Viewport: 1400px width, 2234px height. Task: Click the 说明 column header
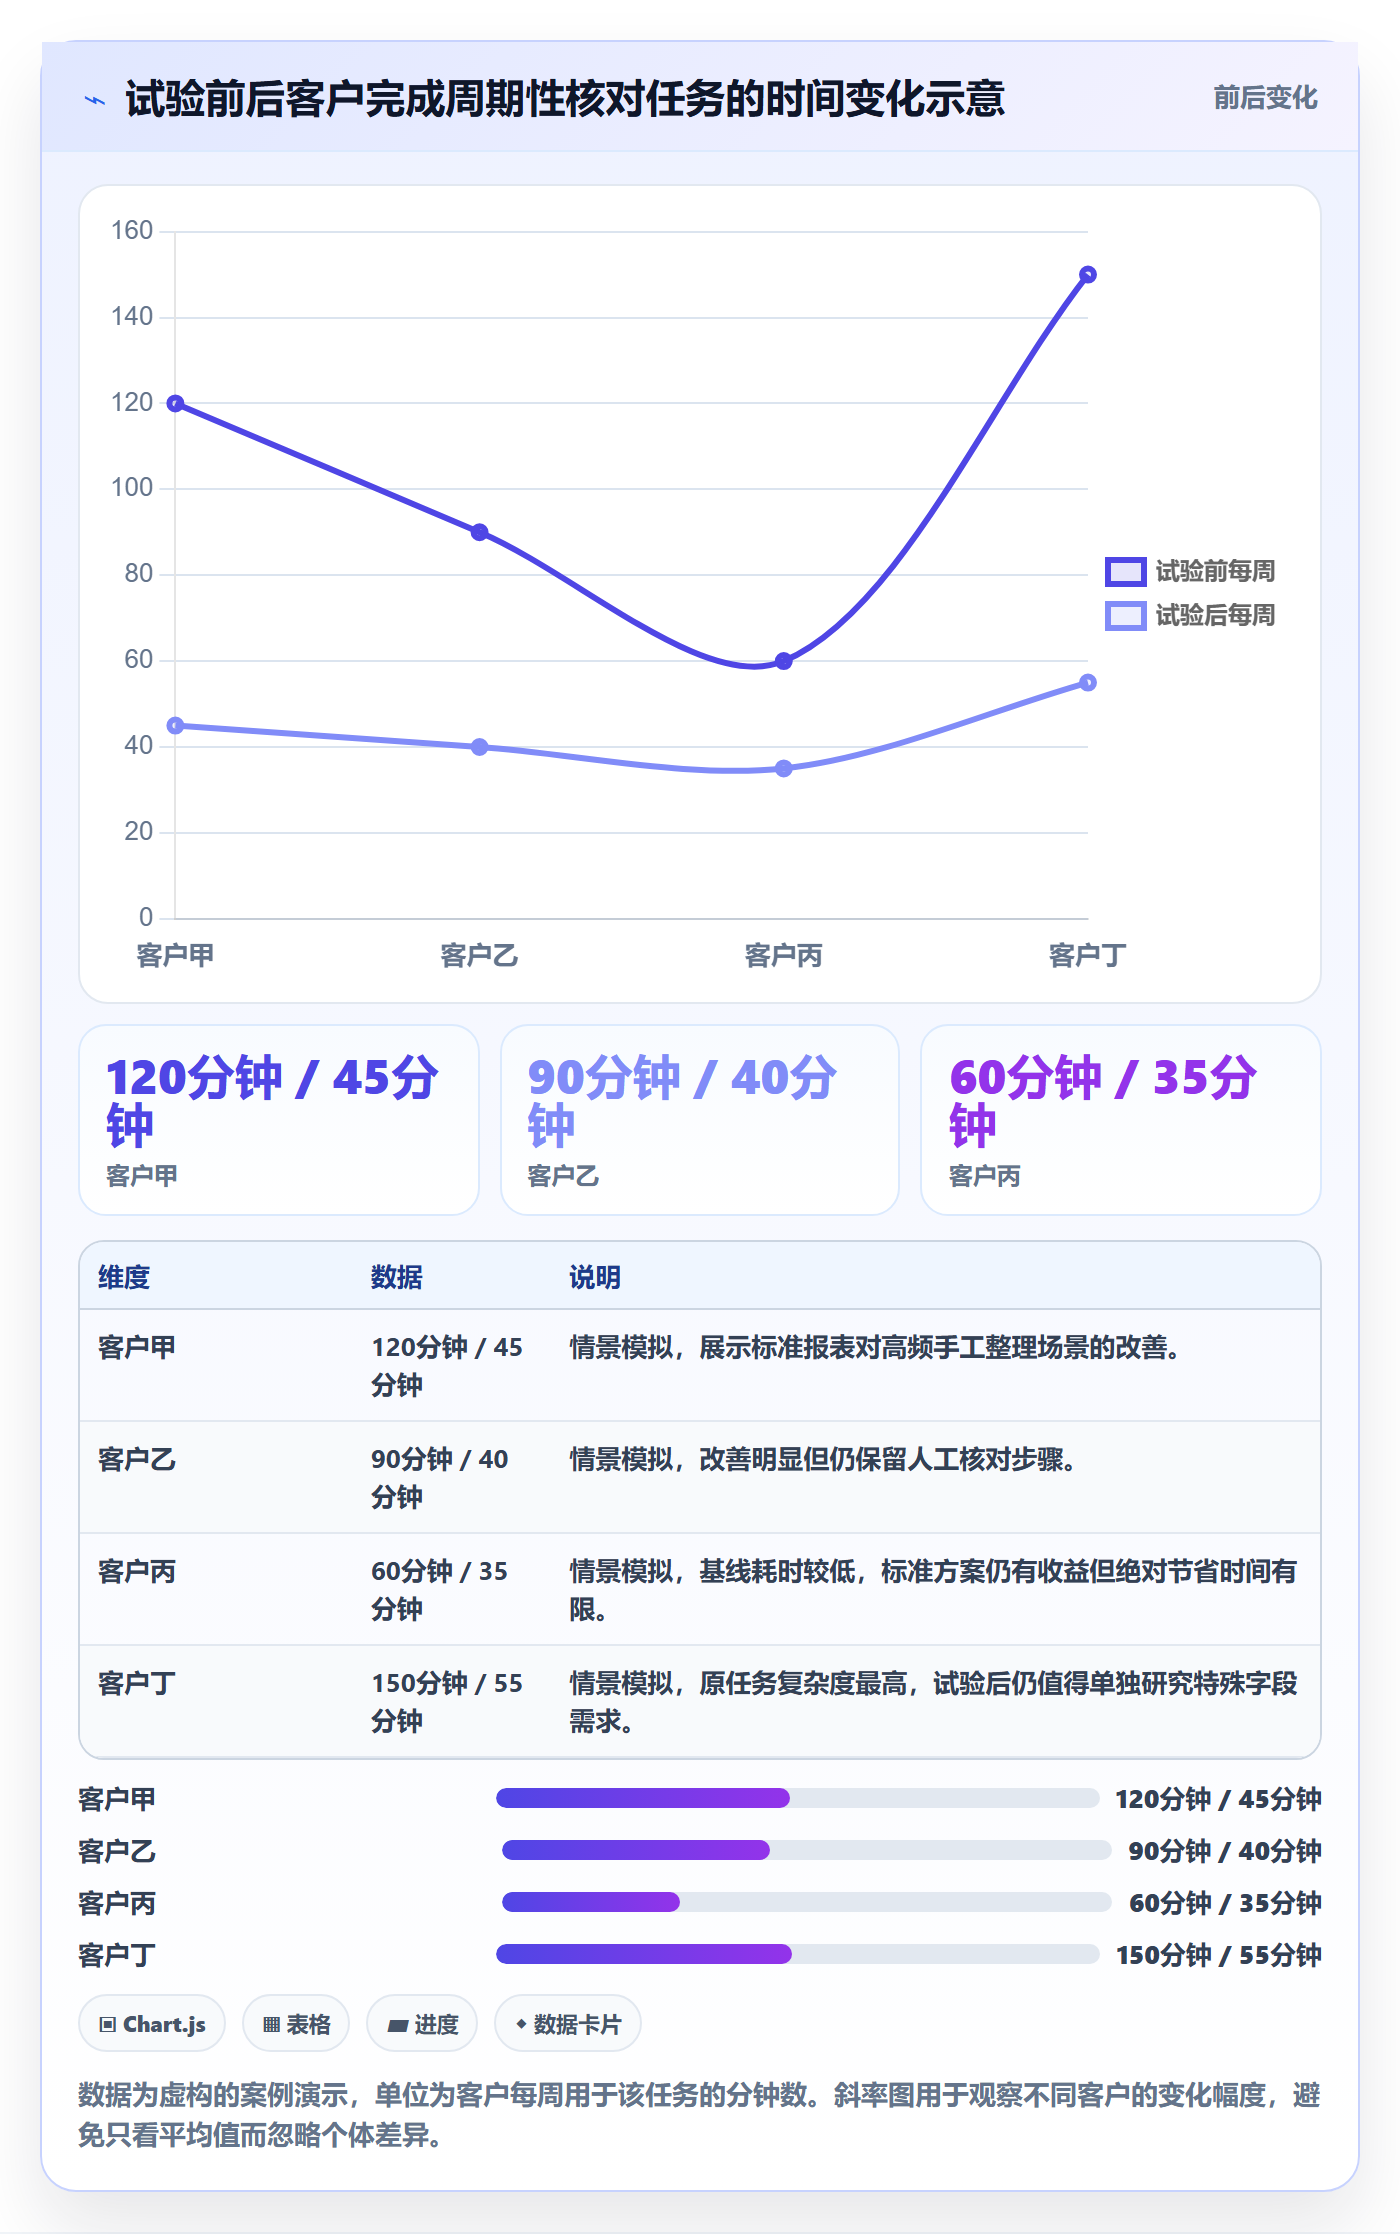(595, 1277)
